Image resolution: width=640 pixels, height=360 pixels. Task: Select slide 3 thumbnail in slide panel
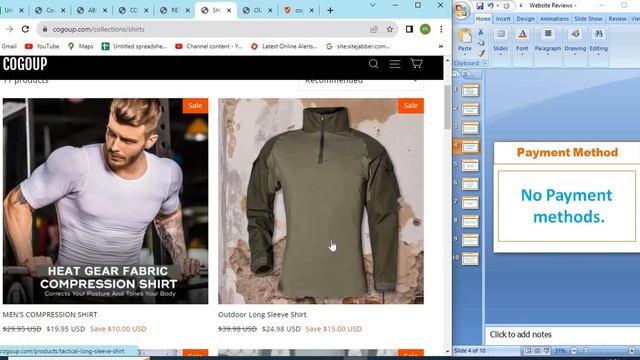tap(470, 128)
